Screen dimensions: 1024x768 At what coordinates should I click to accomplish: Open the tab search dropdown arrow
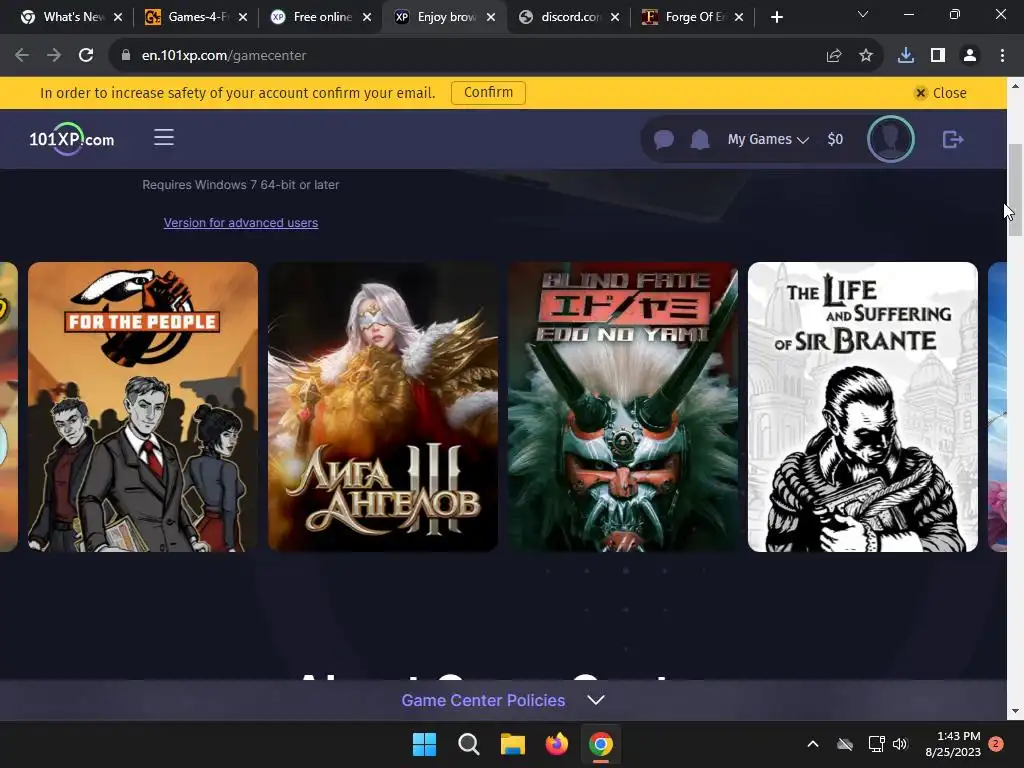pyautogui.click(x=863, y=14)
